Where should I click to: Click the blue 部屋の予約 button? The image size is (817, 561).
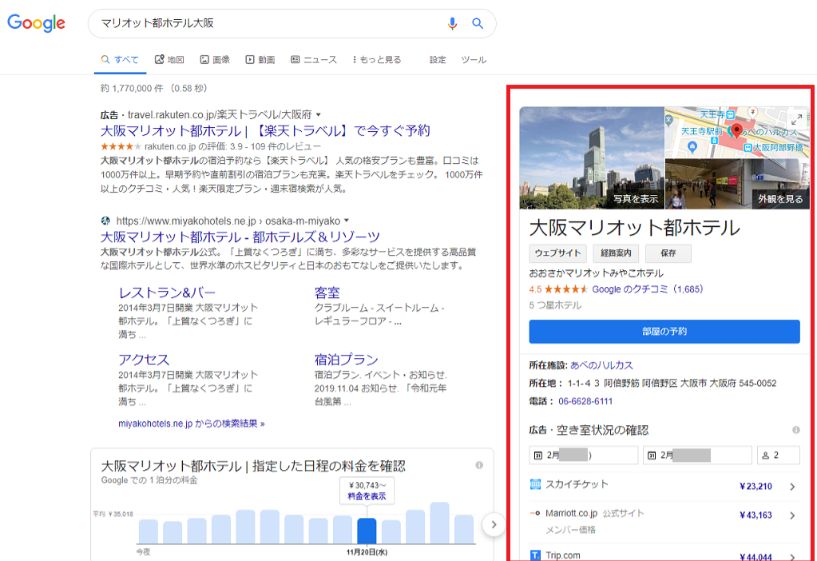click(664, 332)
